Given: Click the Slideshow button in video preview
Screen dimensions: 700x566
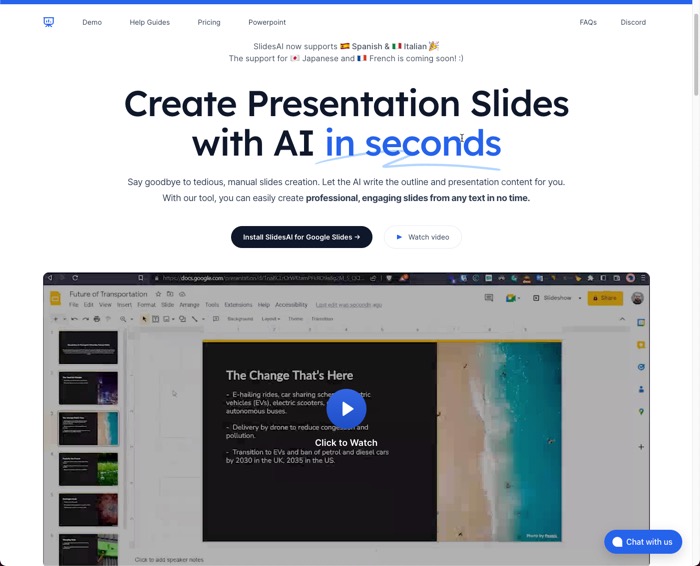Looking at the screenshot, I should pos(552,298).
